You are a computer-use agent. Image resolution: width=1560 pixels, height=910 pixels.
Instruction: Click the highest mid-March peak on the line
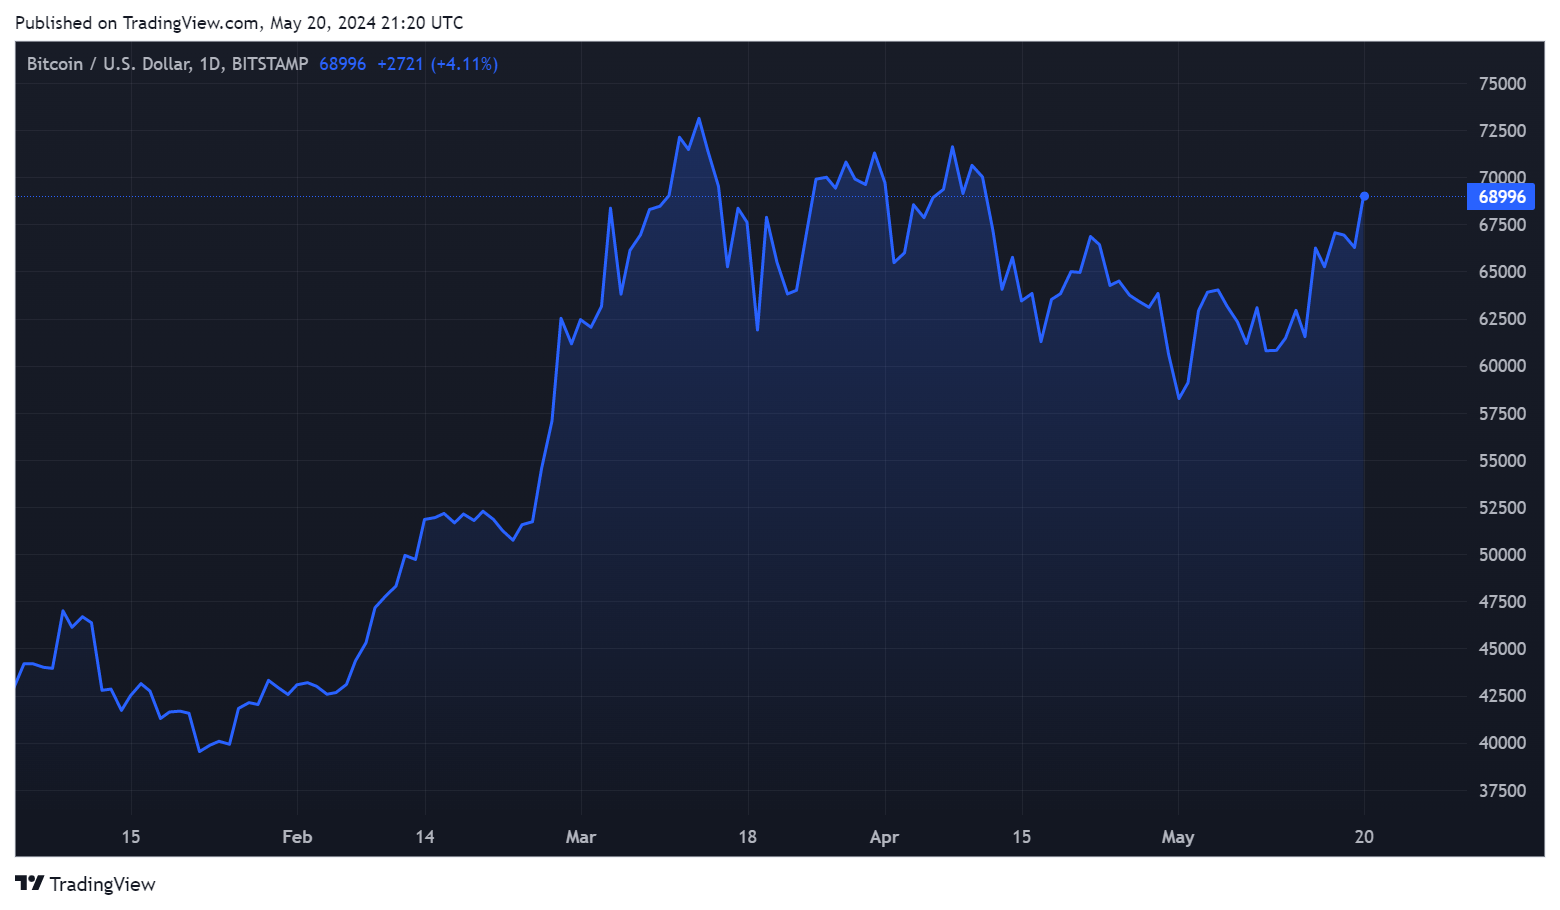(698, 119)
